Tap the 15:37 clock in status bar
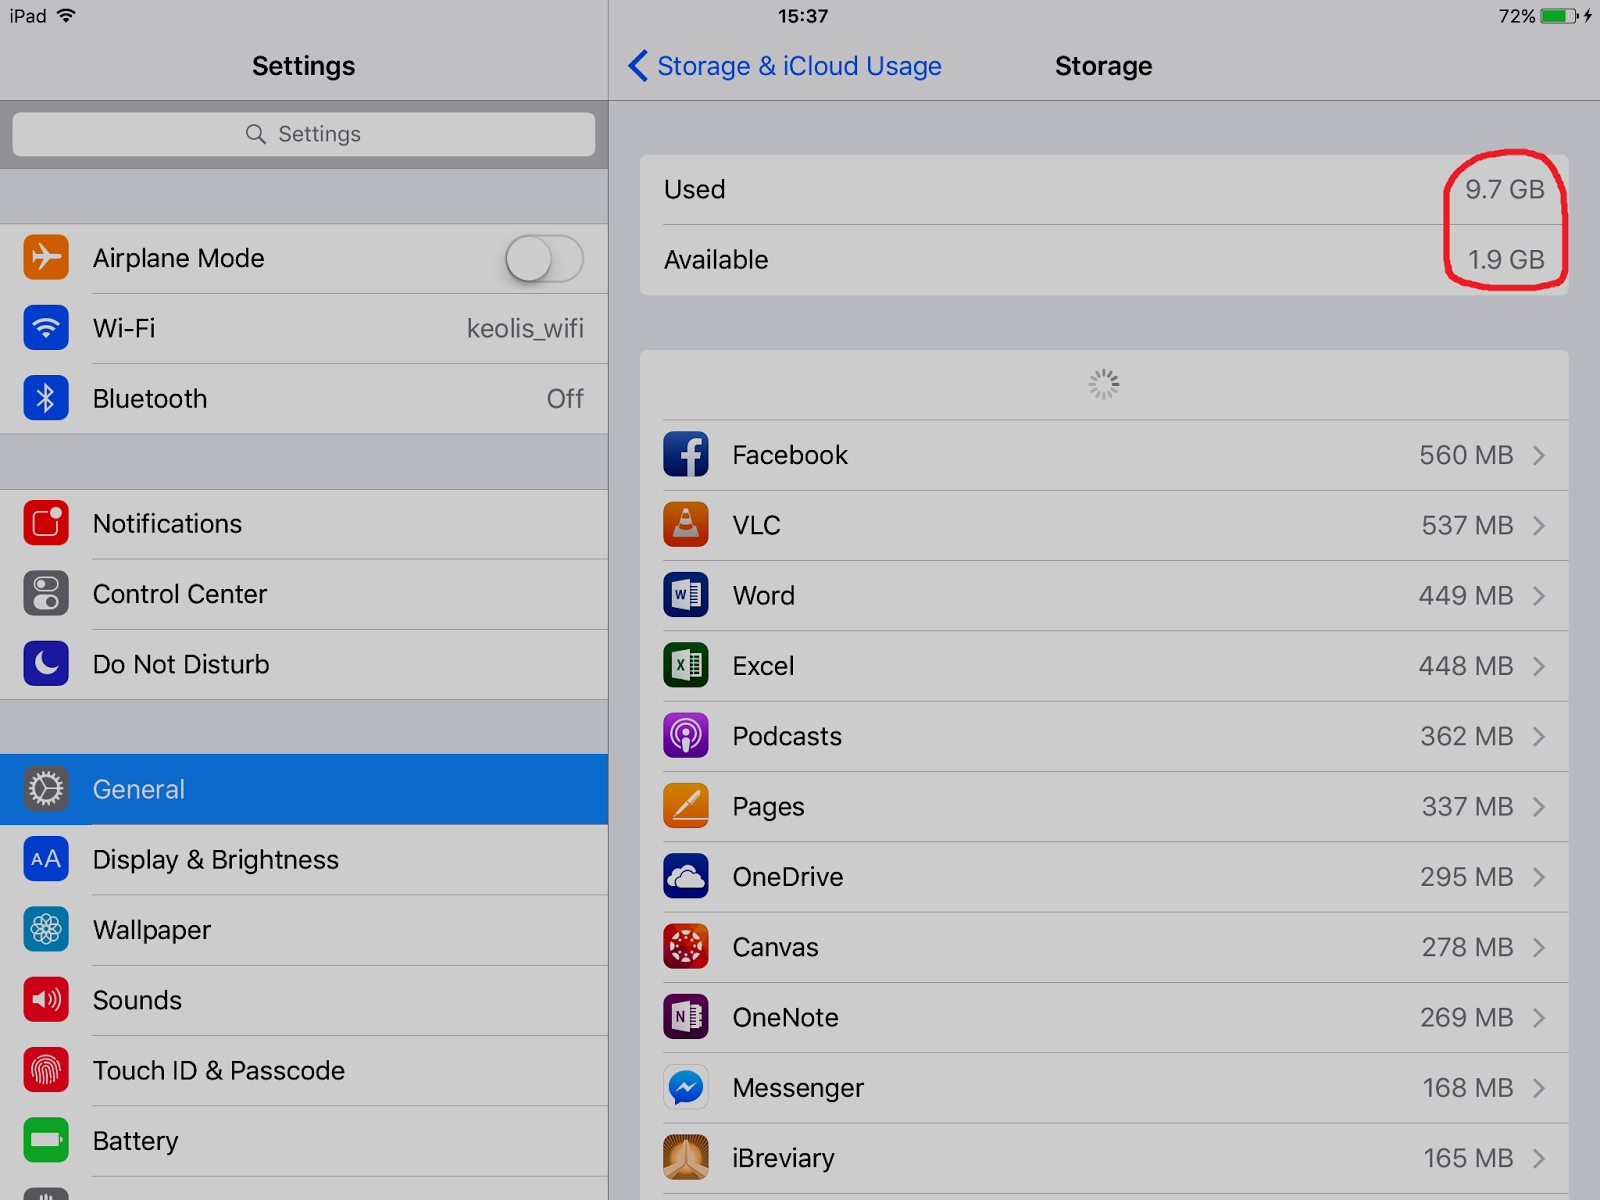 (x=803, y=16)
